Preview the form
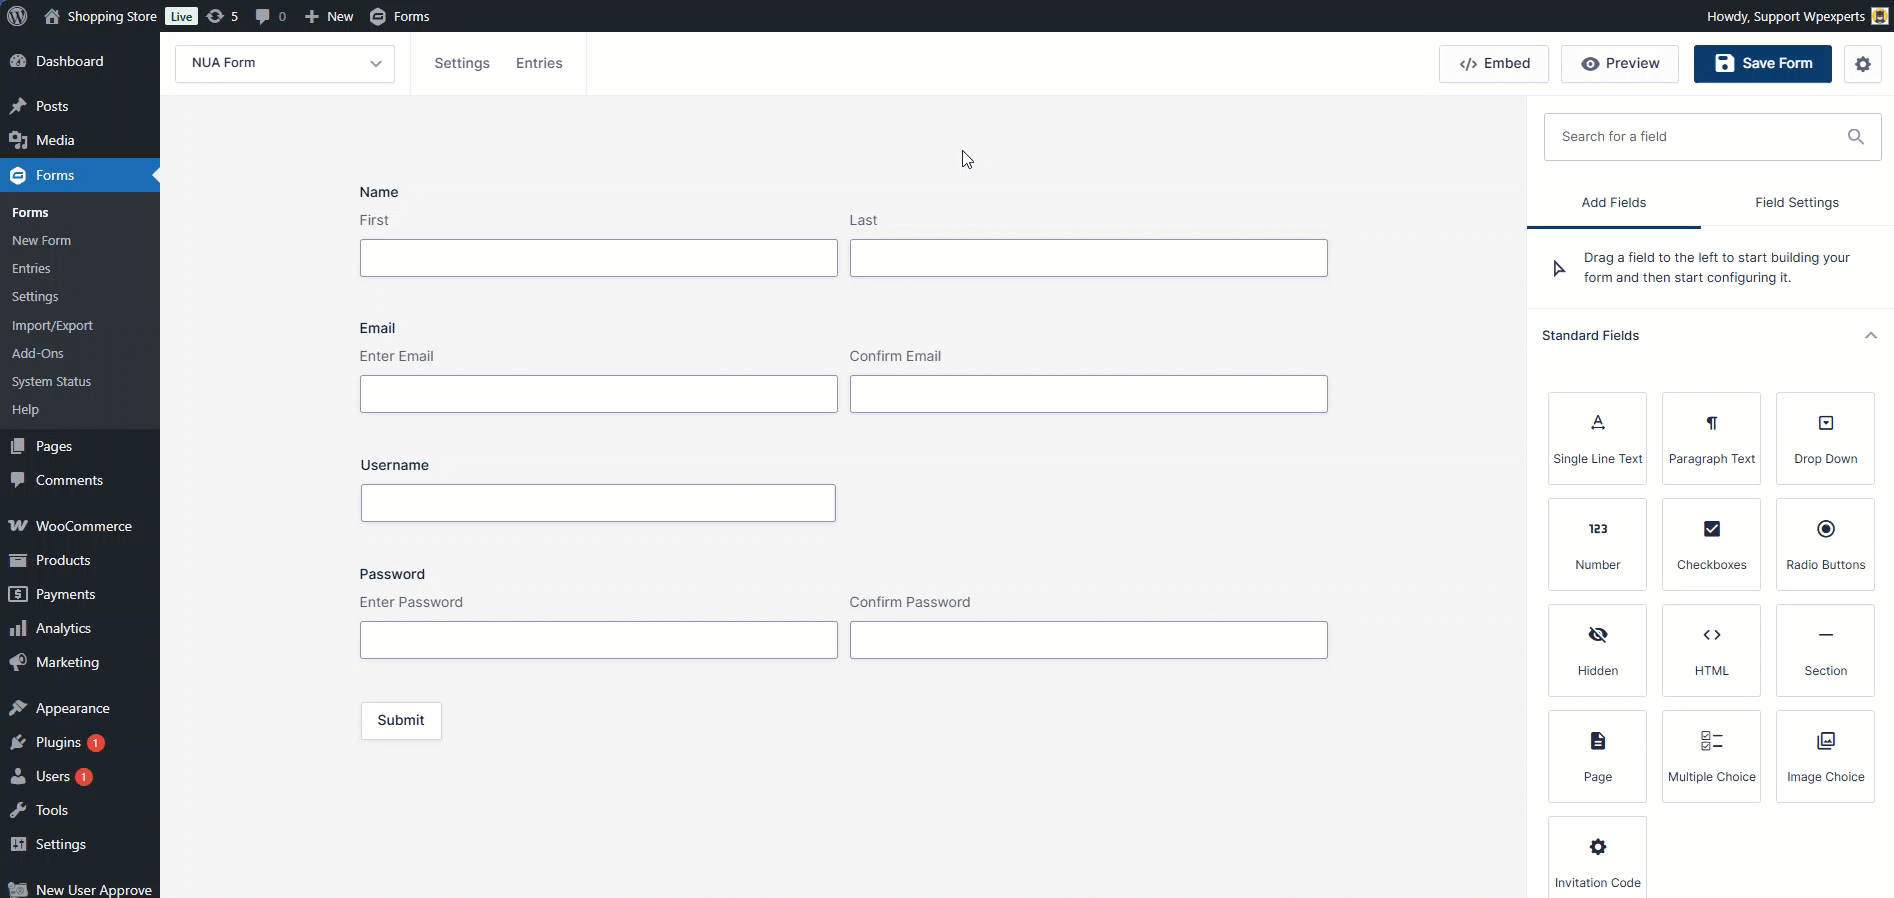1894x898 pixels. [1619, 64]
